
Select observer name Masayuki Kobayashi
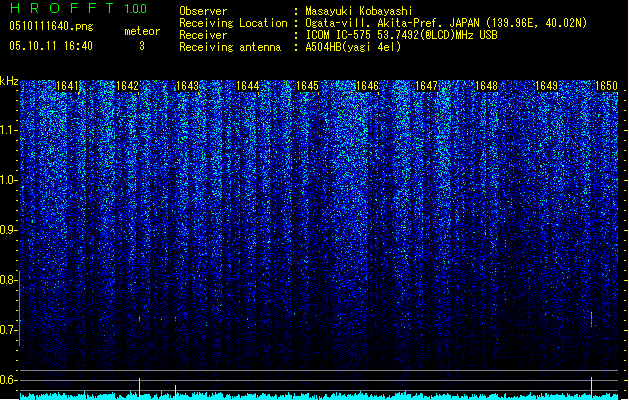coord(359,11)
